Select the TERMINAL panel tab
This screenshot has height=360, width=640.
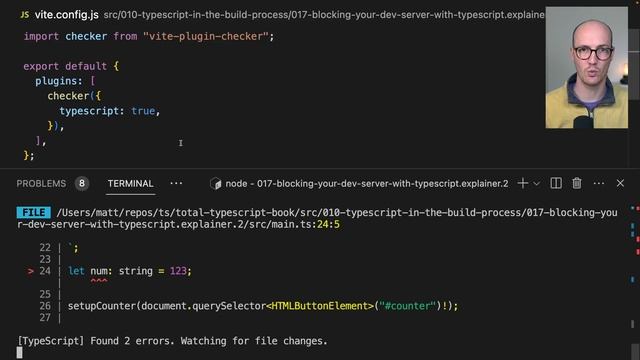click(x=131, y=184)
